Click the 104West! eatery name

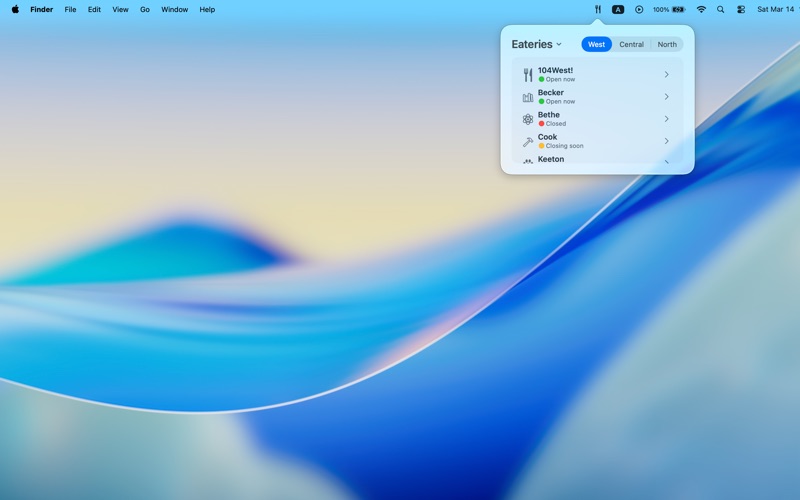click(555, 70)
